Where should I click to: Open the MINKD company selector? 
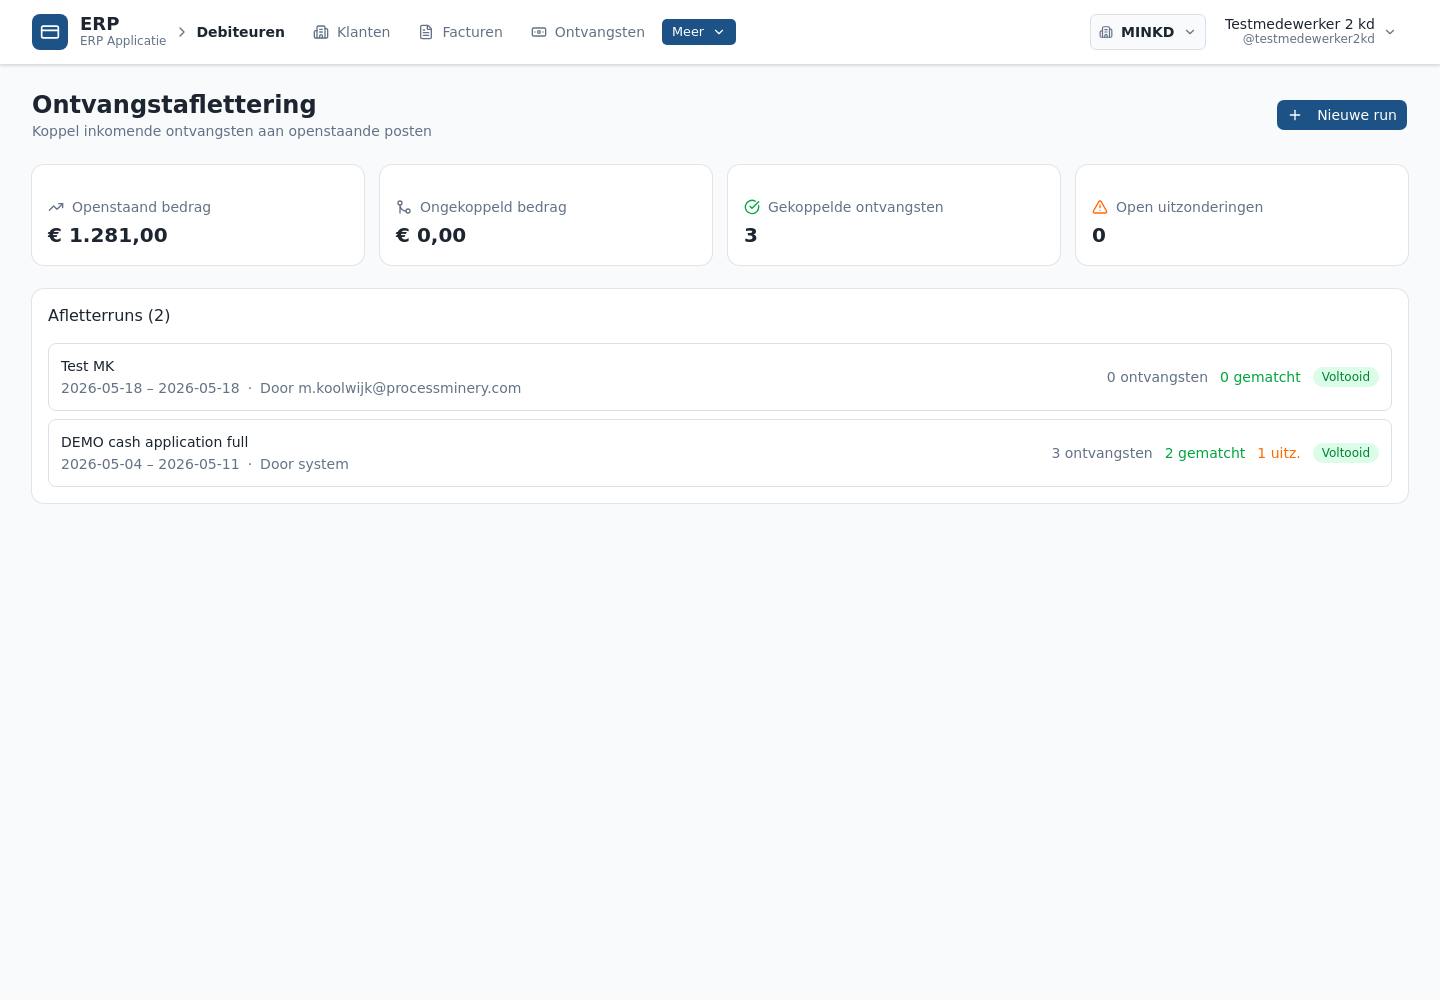[x=1148, y=32]
